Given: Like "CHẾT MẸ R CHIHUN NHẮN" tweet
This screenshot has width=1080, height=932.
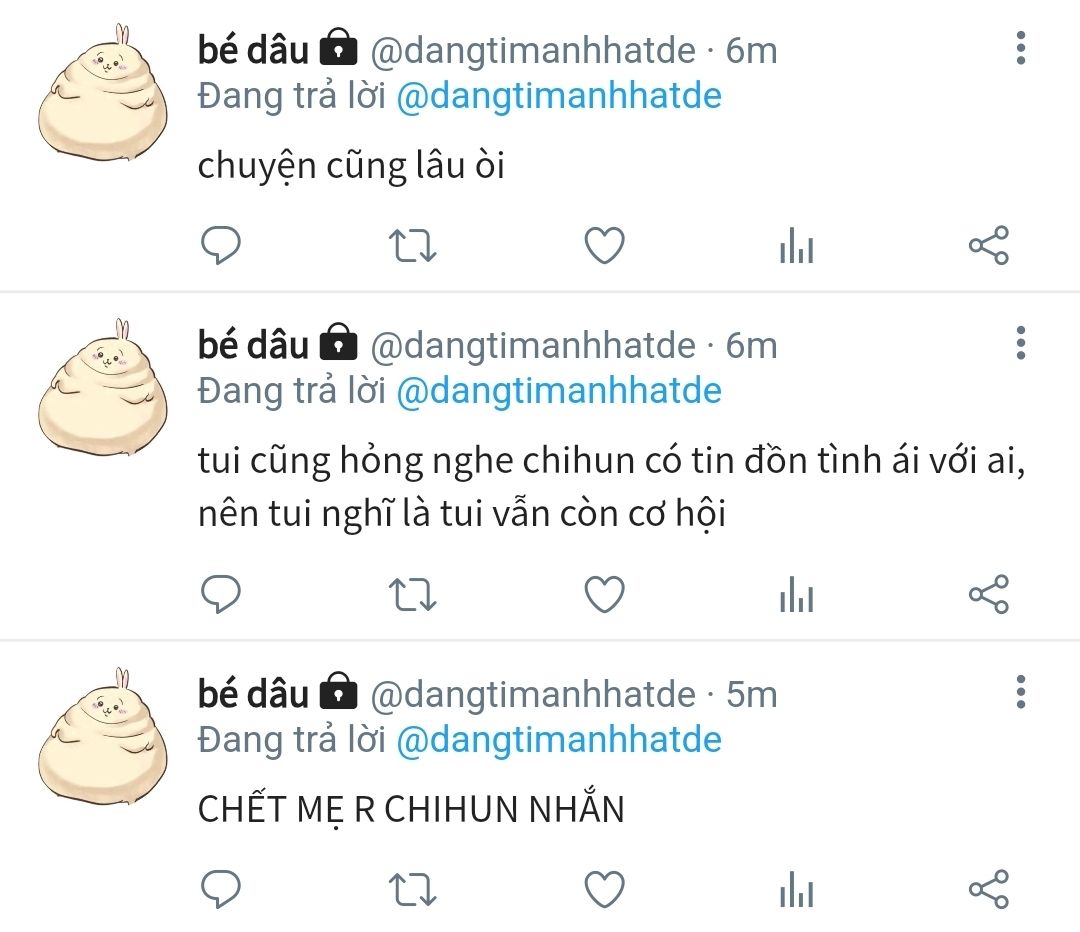Looking at the screenshot, I should 604,889.
